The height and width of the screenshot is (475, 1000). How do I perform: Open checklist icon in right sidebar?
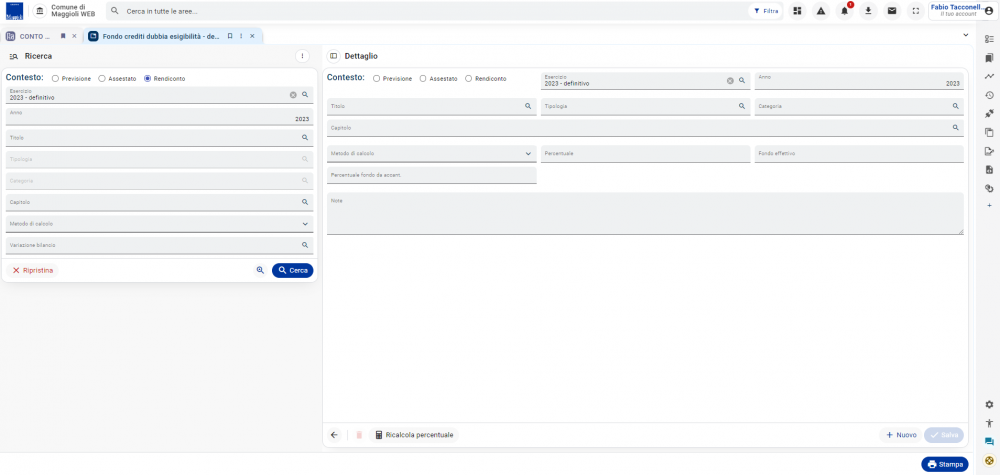(989, 39)
